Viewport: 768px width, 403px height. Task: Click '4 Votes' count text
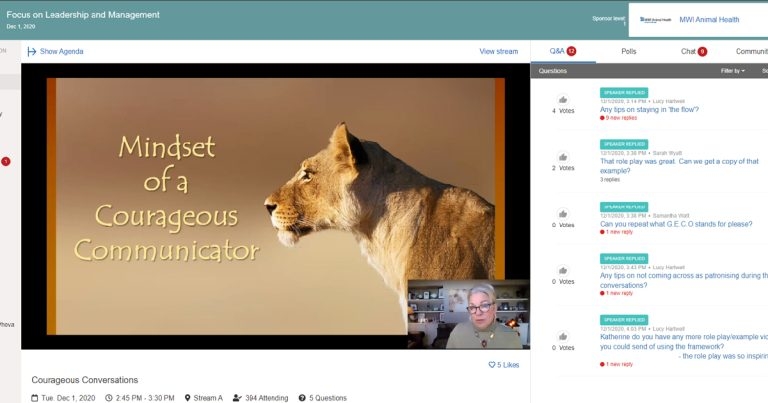coord(563,111)
